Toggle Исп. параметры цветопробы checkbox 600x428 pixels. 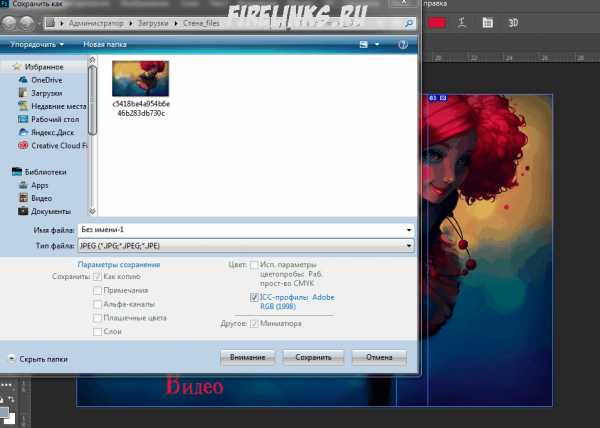click(x=254, y=265)
